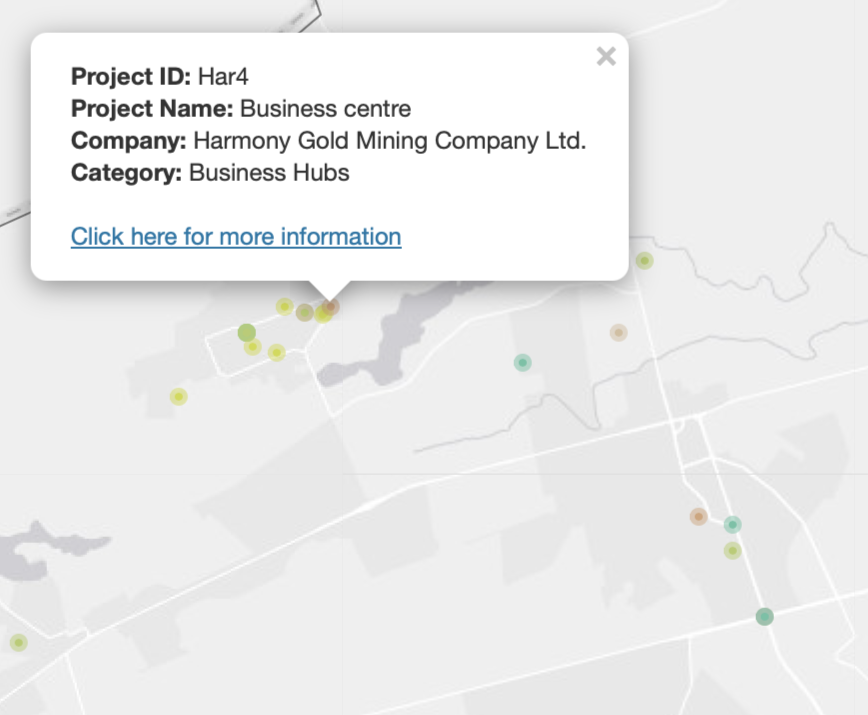Click the olive-brown marker in the cluster below popup
Viewport: 868px width, 715px height.
304,313
